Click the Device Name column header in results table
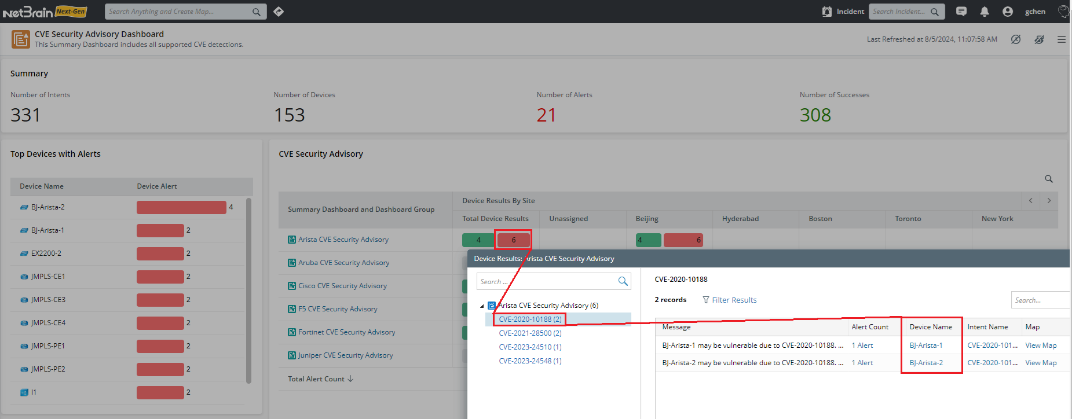This screenshot has width=1072, height=419. [930, 327]
